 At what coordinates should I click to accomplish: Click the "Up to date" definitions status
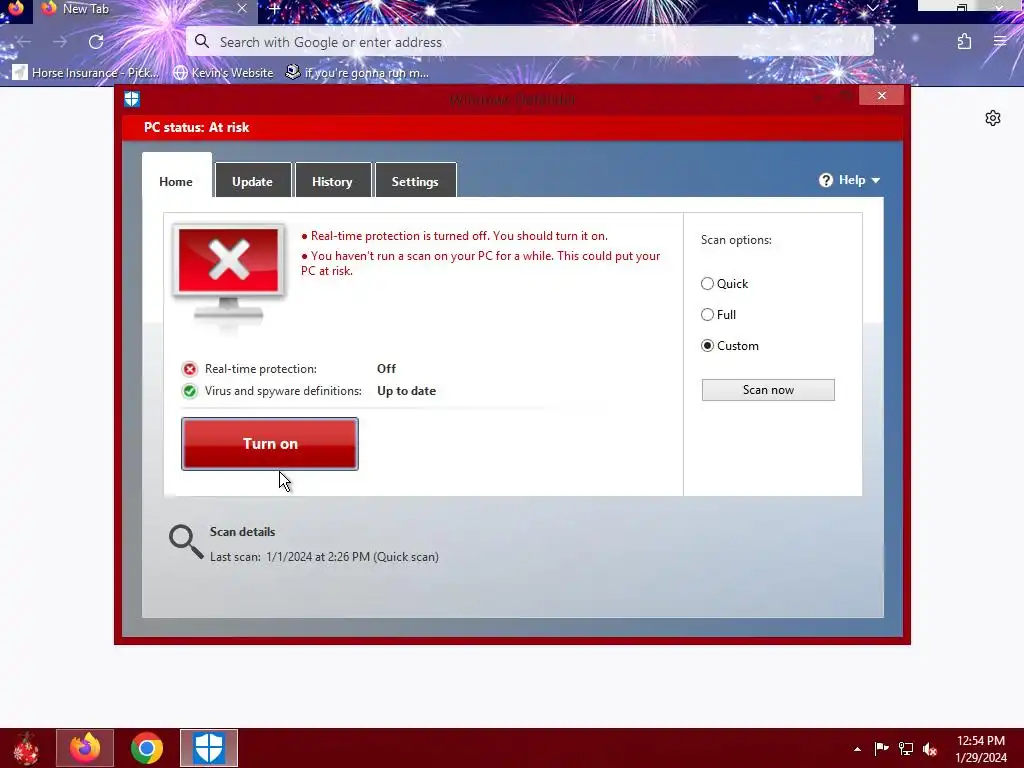coord(406,391)
